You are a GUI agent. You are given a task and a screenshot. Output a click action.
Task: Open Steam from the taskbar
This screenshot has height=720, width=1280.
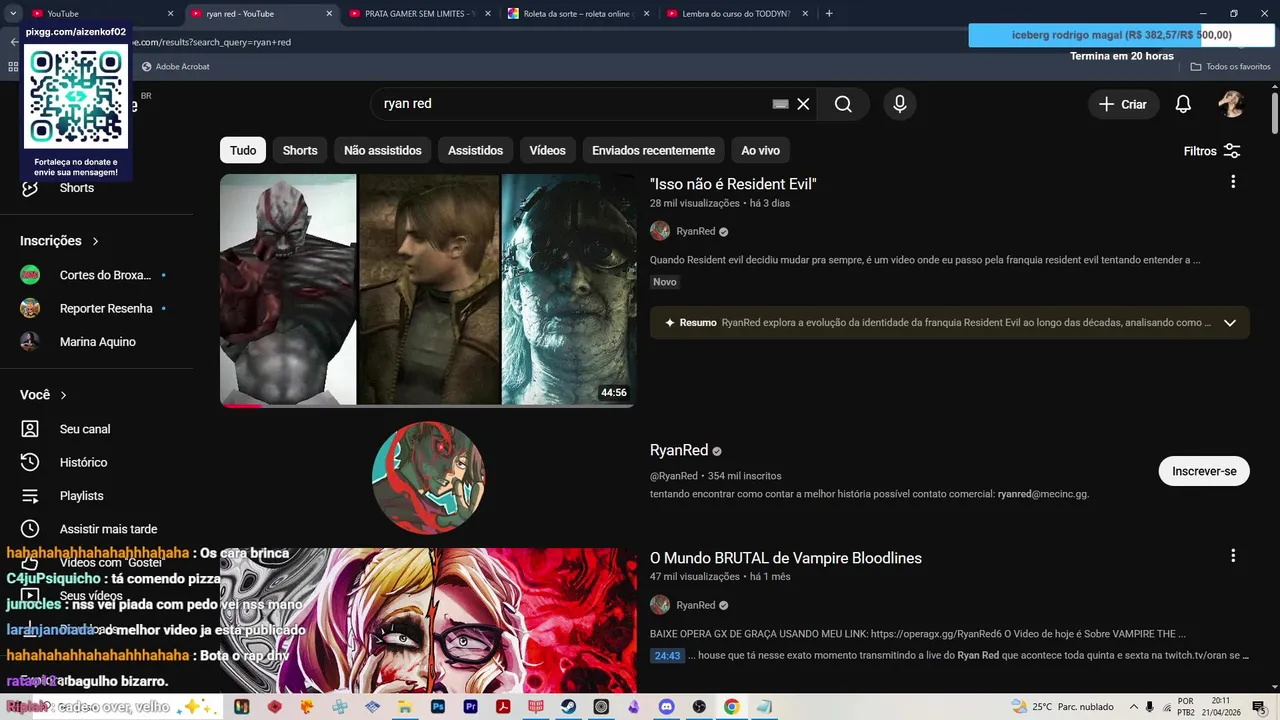click(568, 707)
